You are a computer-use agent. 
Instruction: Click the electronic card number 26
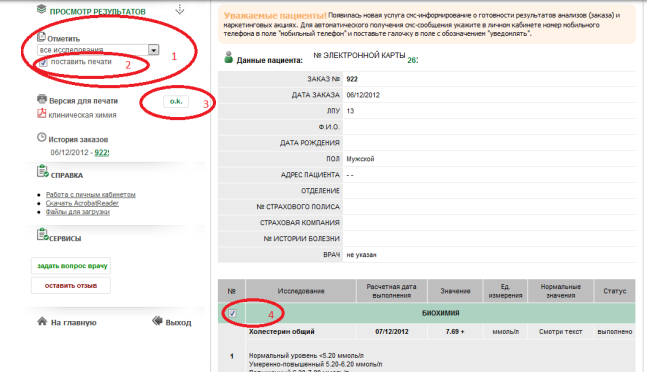coord(413,60)
